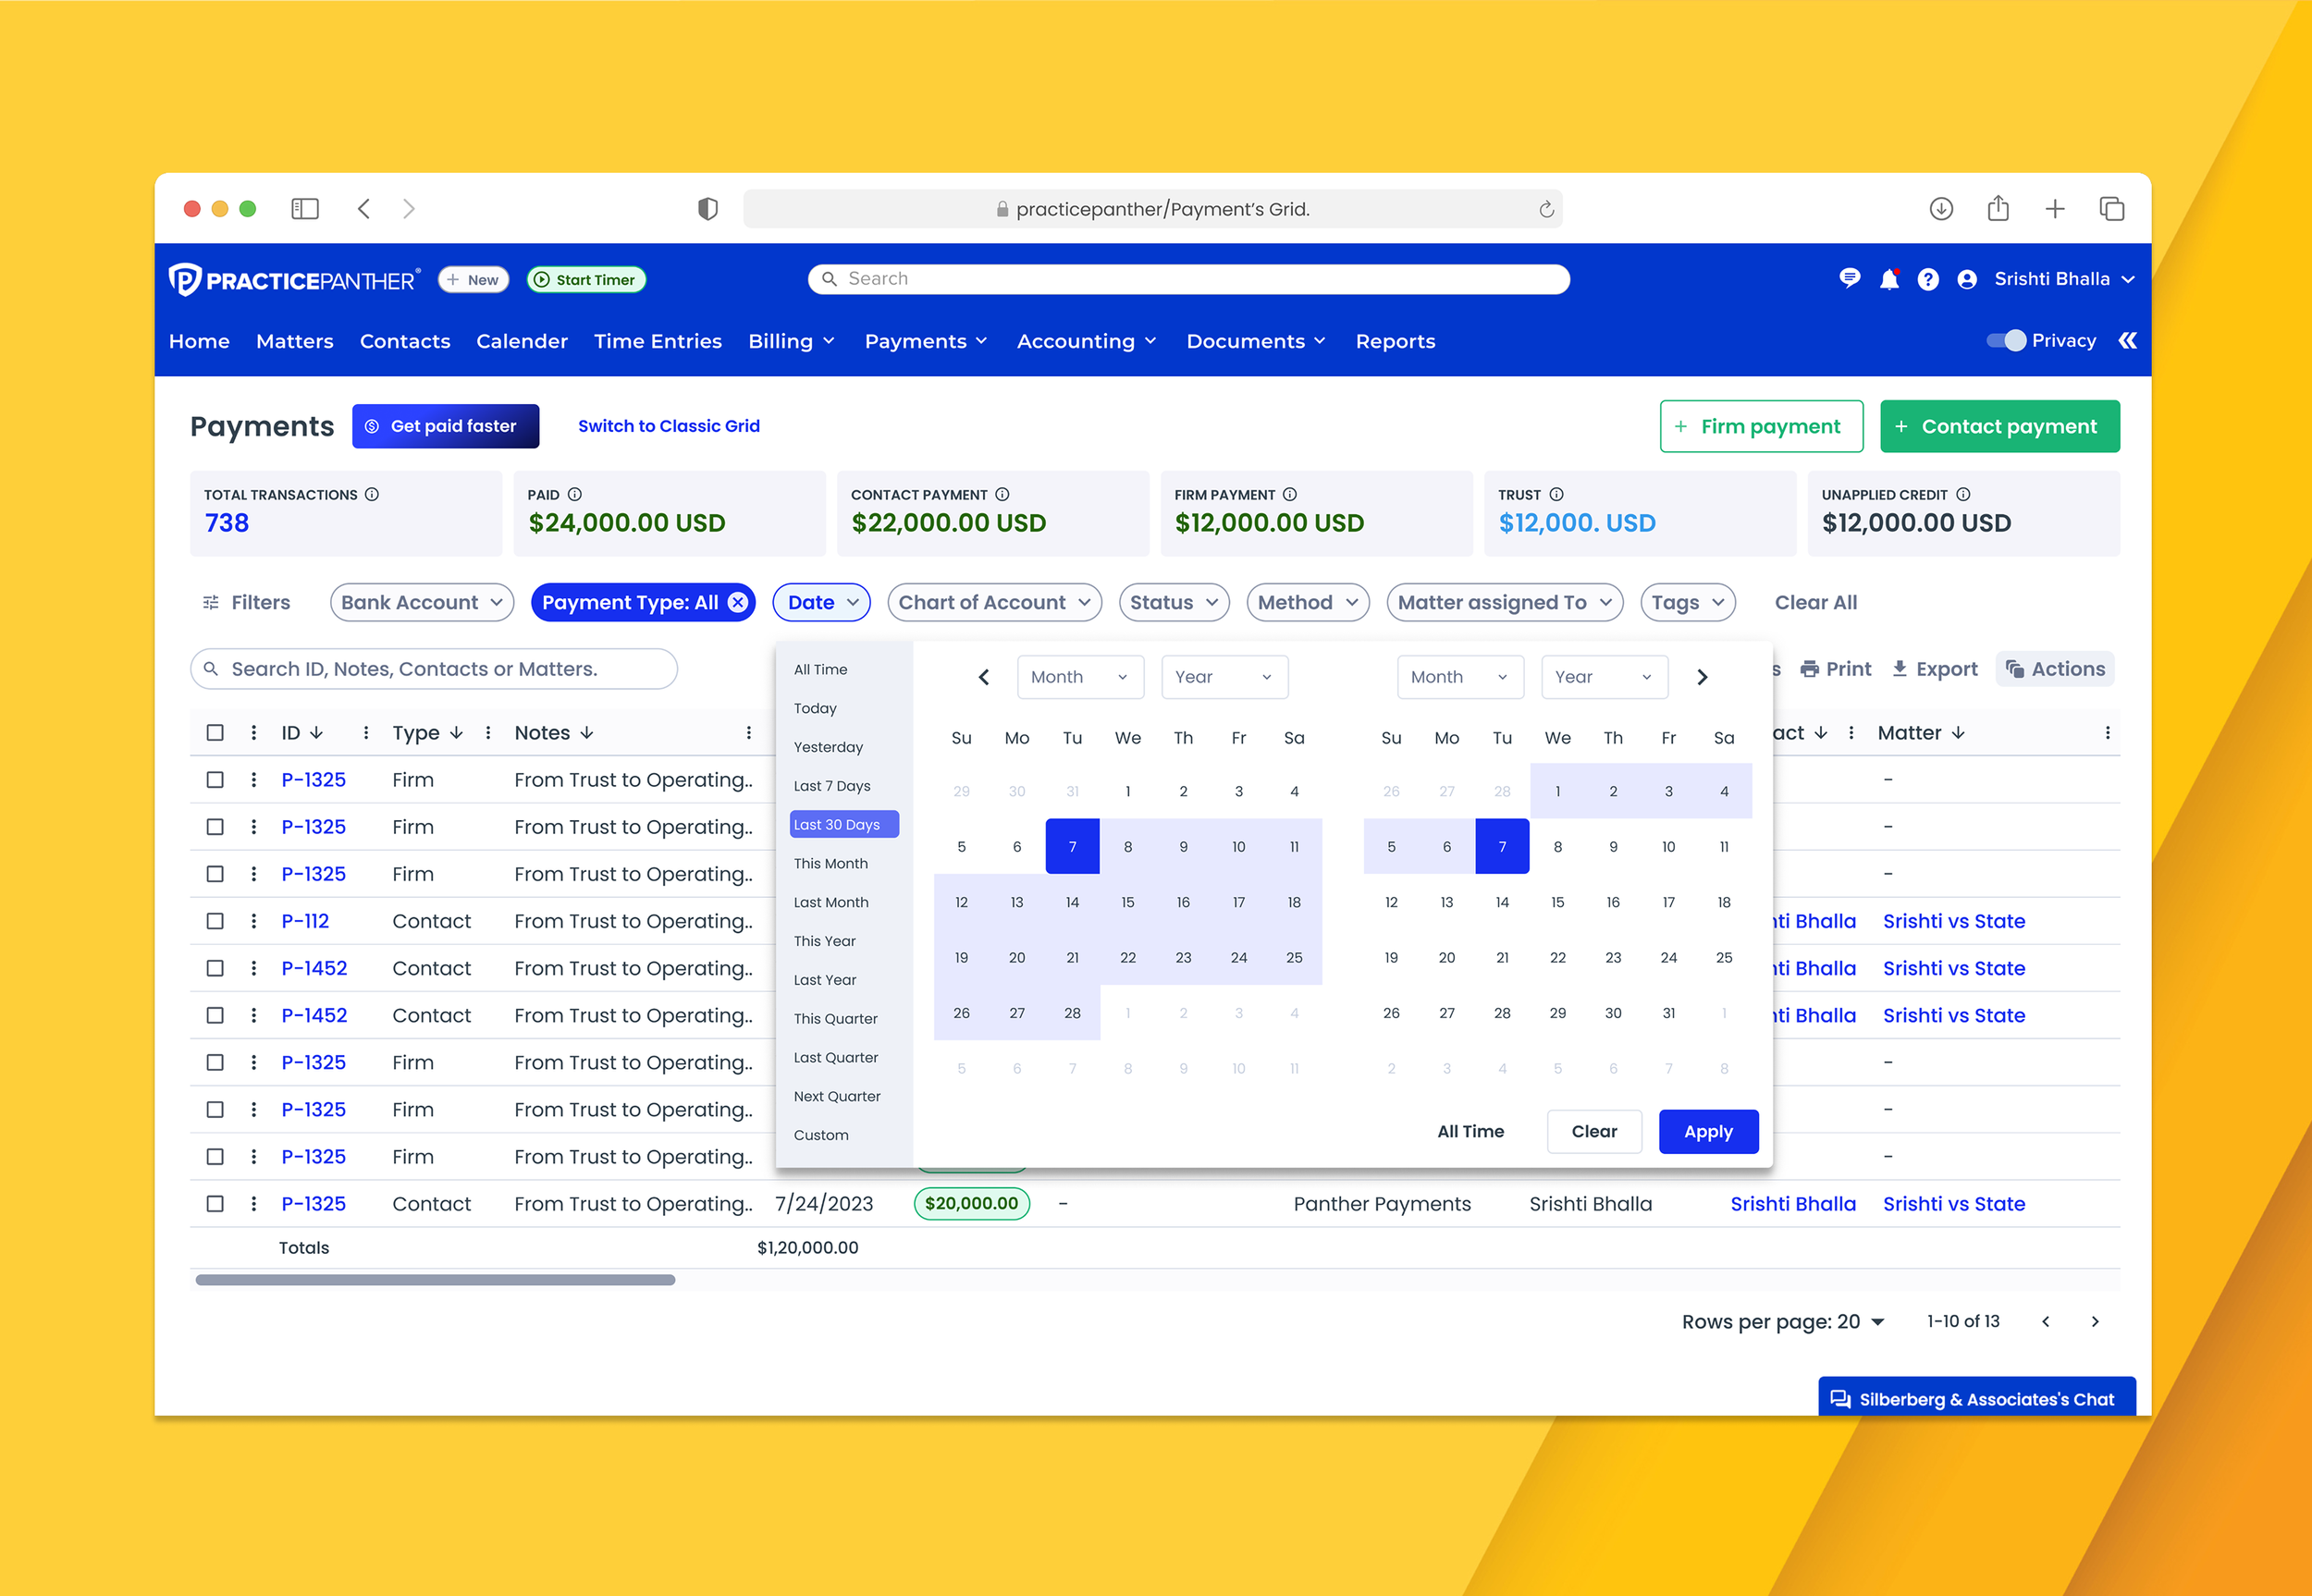2312x1596 pixels.
Task: Click the help question mark icon
Action: (x=1927, y=280)
